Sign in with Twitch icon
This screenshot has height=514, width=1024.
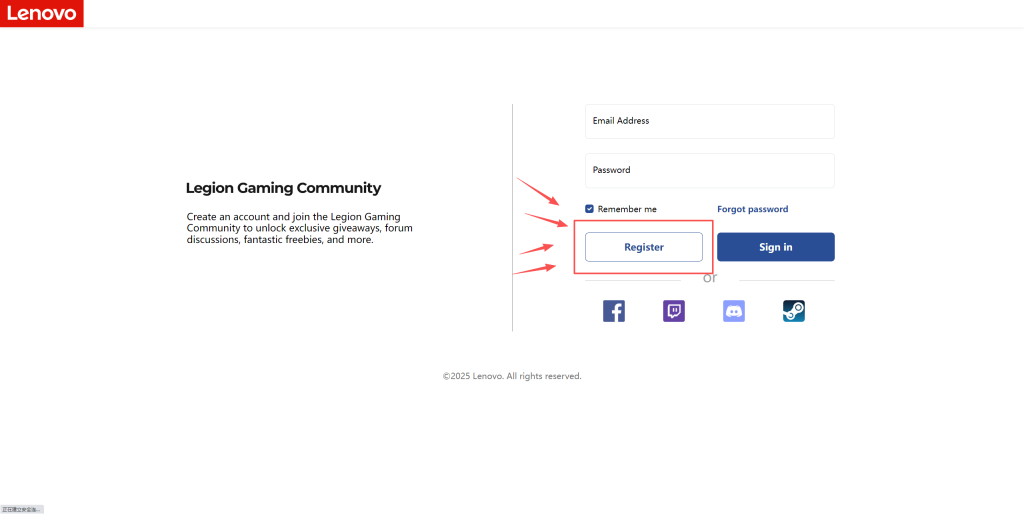[674, 311]
